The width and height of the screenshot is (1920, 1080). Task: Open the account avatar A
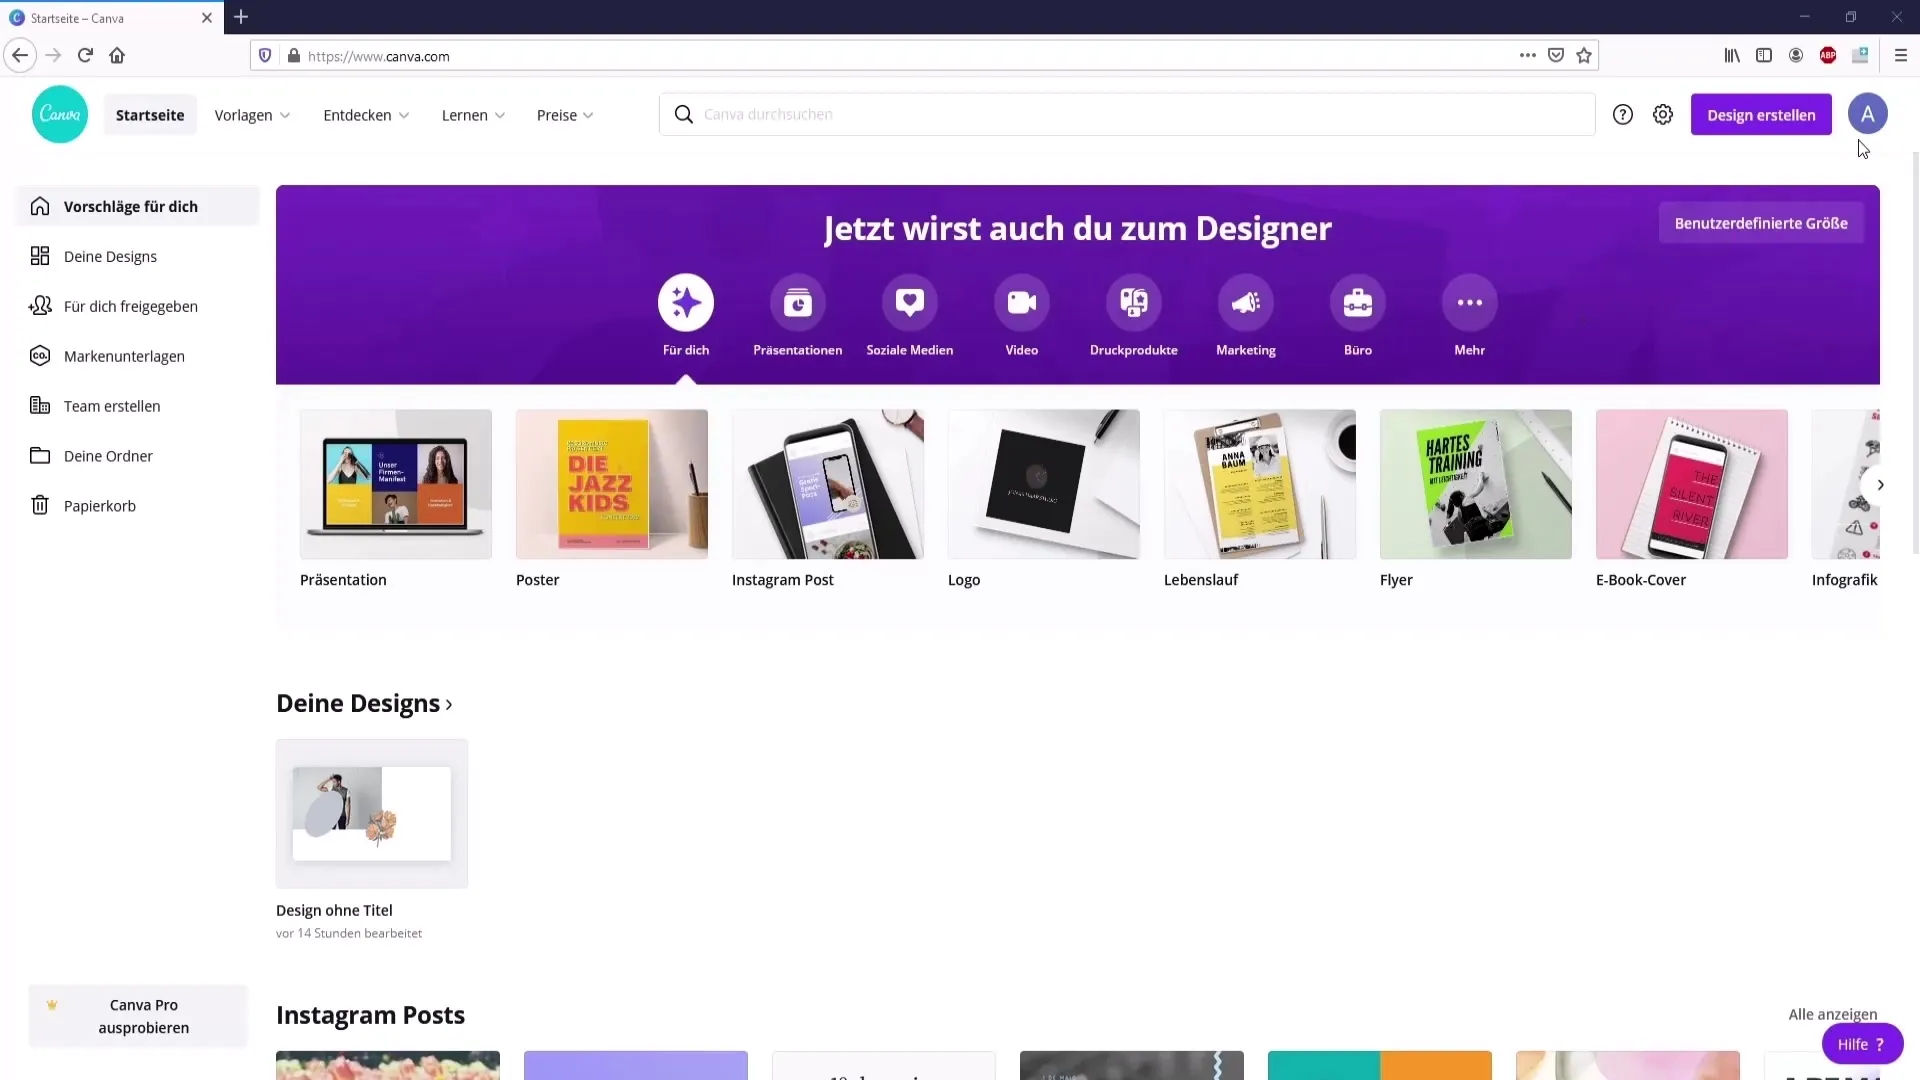point(1867,114)
